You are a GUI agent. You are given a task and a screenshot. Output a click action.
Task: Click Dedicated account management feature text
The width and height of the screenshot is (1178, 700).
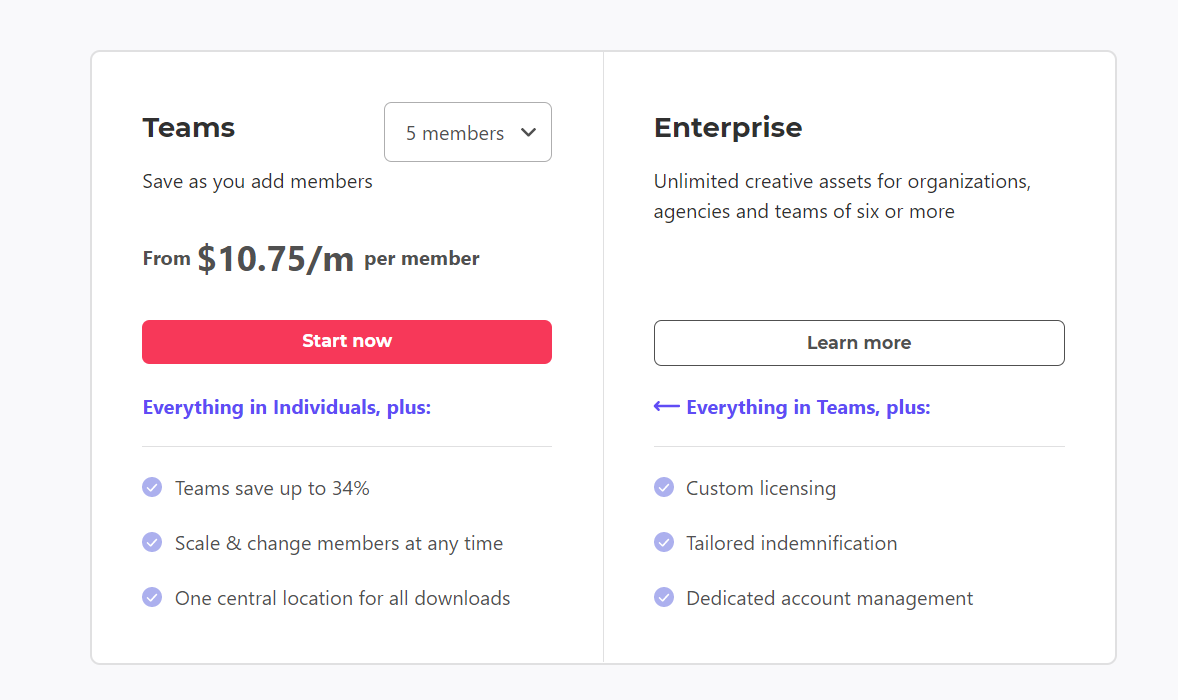pyautogui.click(x=829, y=599)
